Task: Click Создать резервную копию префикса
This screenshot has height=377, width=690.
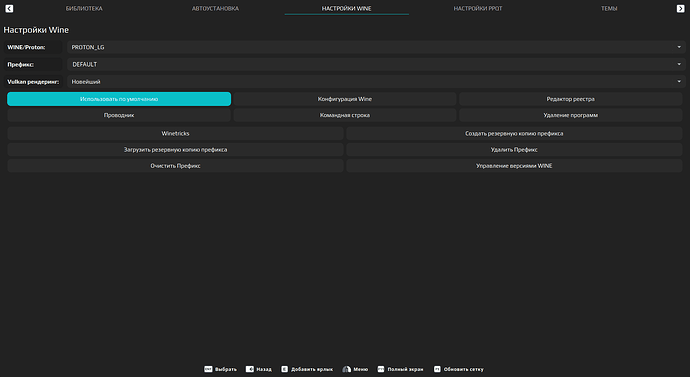Action: (514, 133)
